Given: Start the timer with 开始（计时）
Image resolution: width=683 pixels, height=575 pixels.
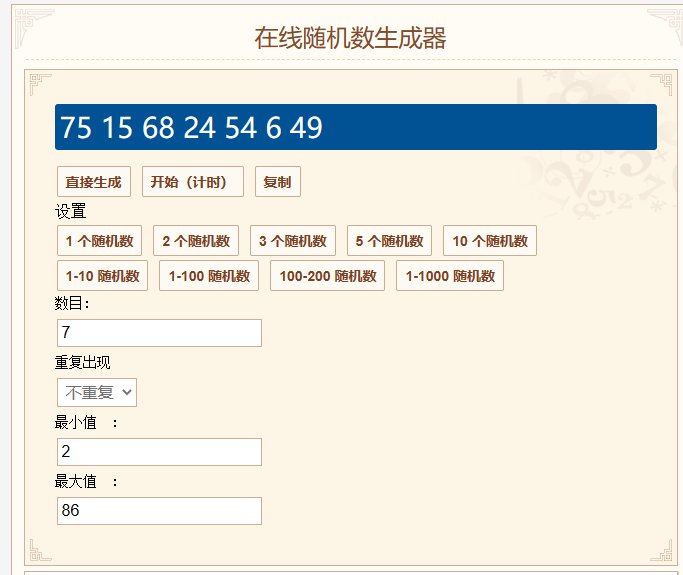Looking at the screenshot, I should tap(193, 182).
